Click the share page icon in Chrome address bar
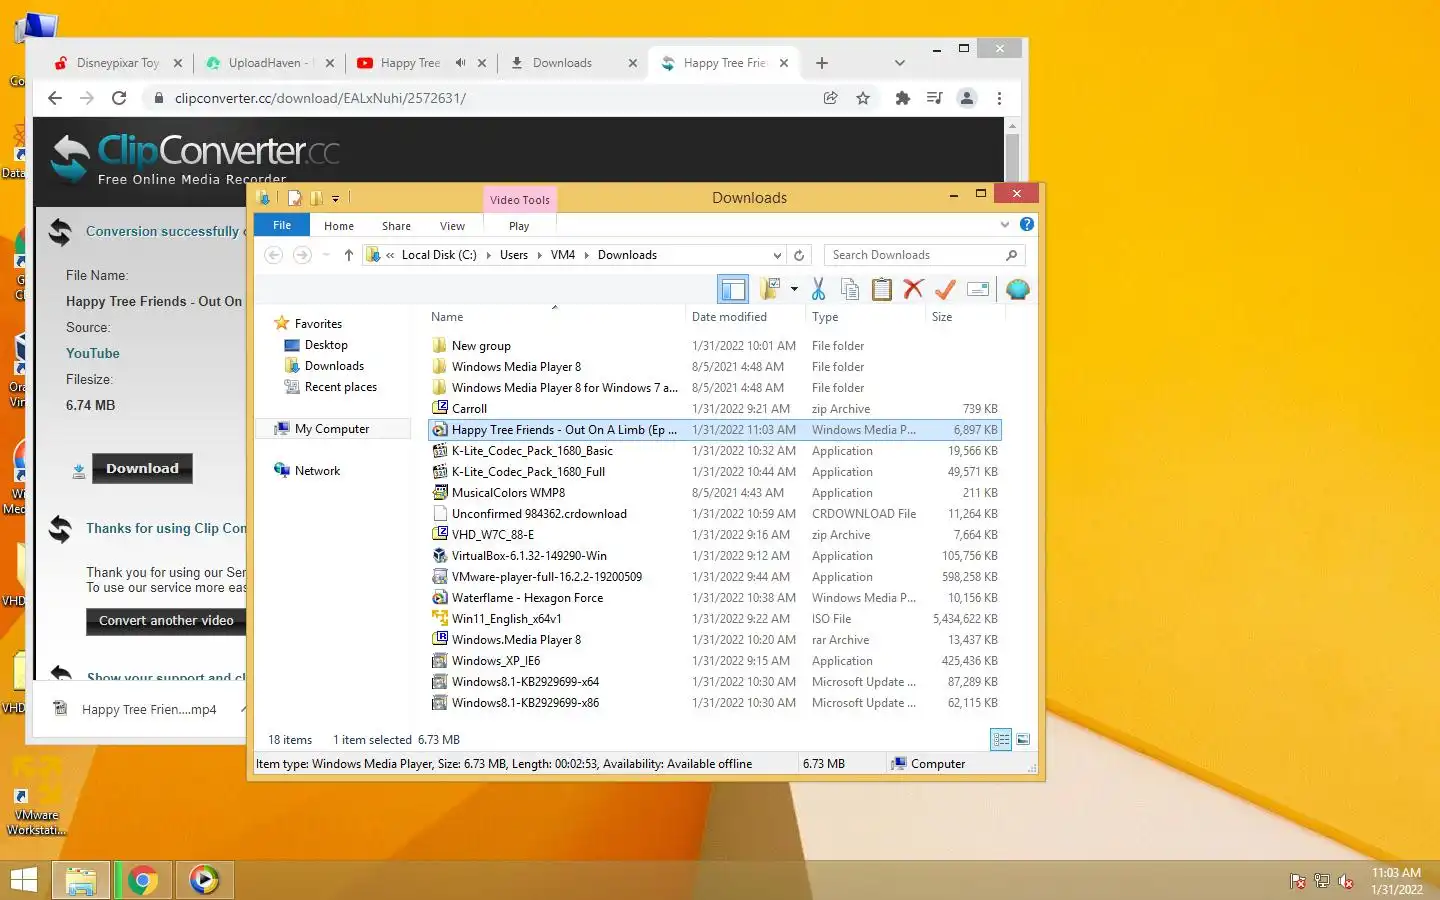The height and width of the screenshot is (900, 1440). 830,98
